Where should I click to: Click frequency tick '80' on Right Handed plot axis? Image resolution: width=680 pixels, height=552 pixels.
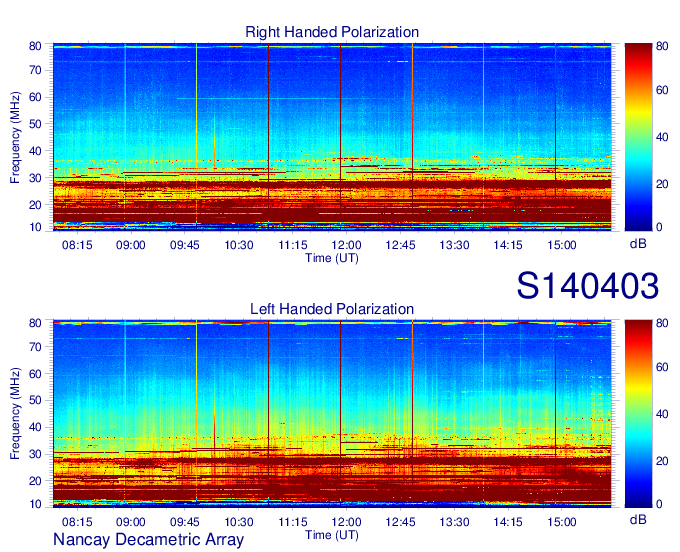tap(35, 46)
